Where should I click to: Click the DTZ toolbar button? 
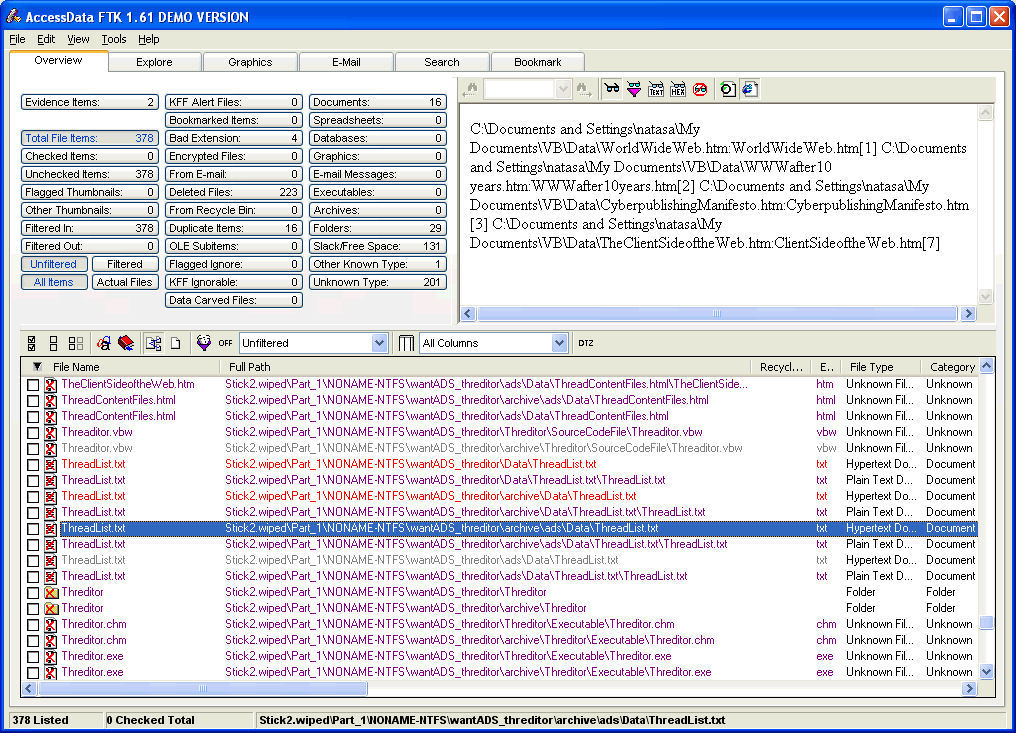pos(586,343)
